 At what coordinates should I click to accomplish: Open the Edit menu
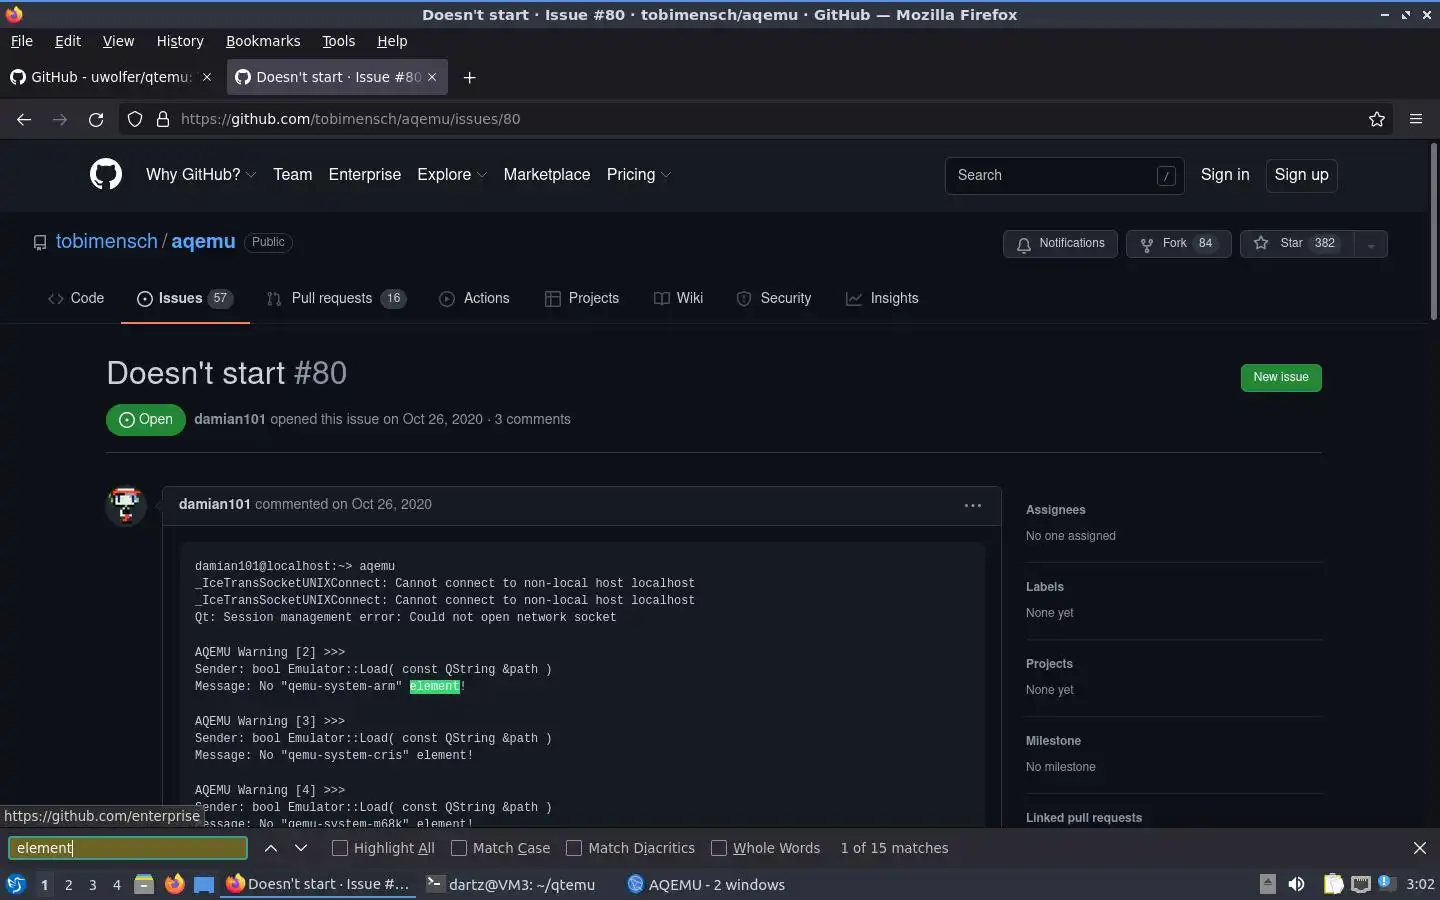click(68, 41)
